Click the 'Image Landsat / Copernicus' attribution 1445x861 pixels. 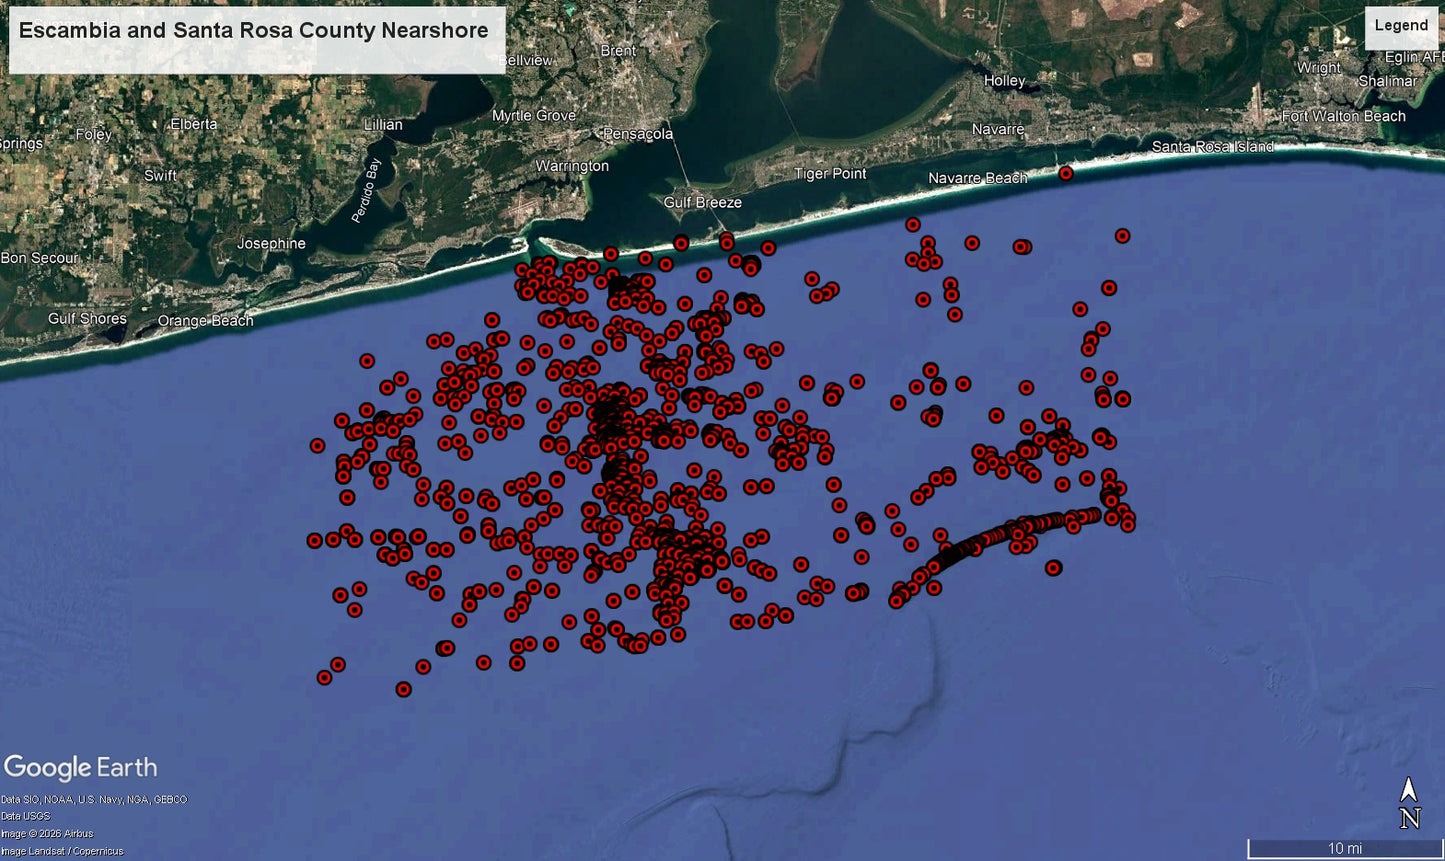pos(62,851)
